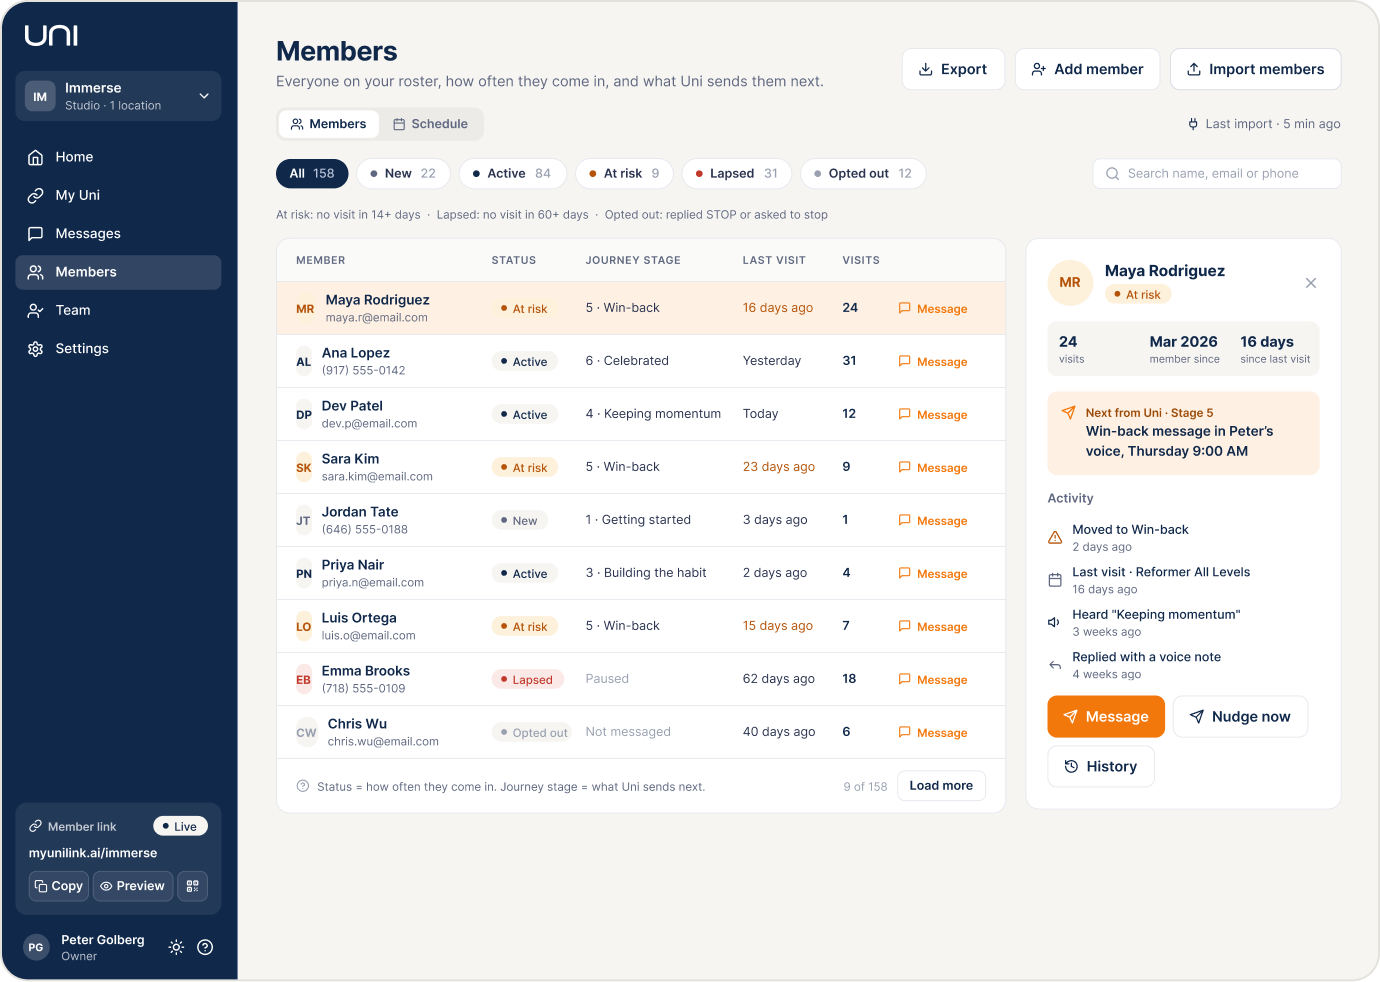Click Nudge now button

click(x=1240, y=717)
